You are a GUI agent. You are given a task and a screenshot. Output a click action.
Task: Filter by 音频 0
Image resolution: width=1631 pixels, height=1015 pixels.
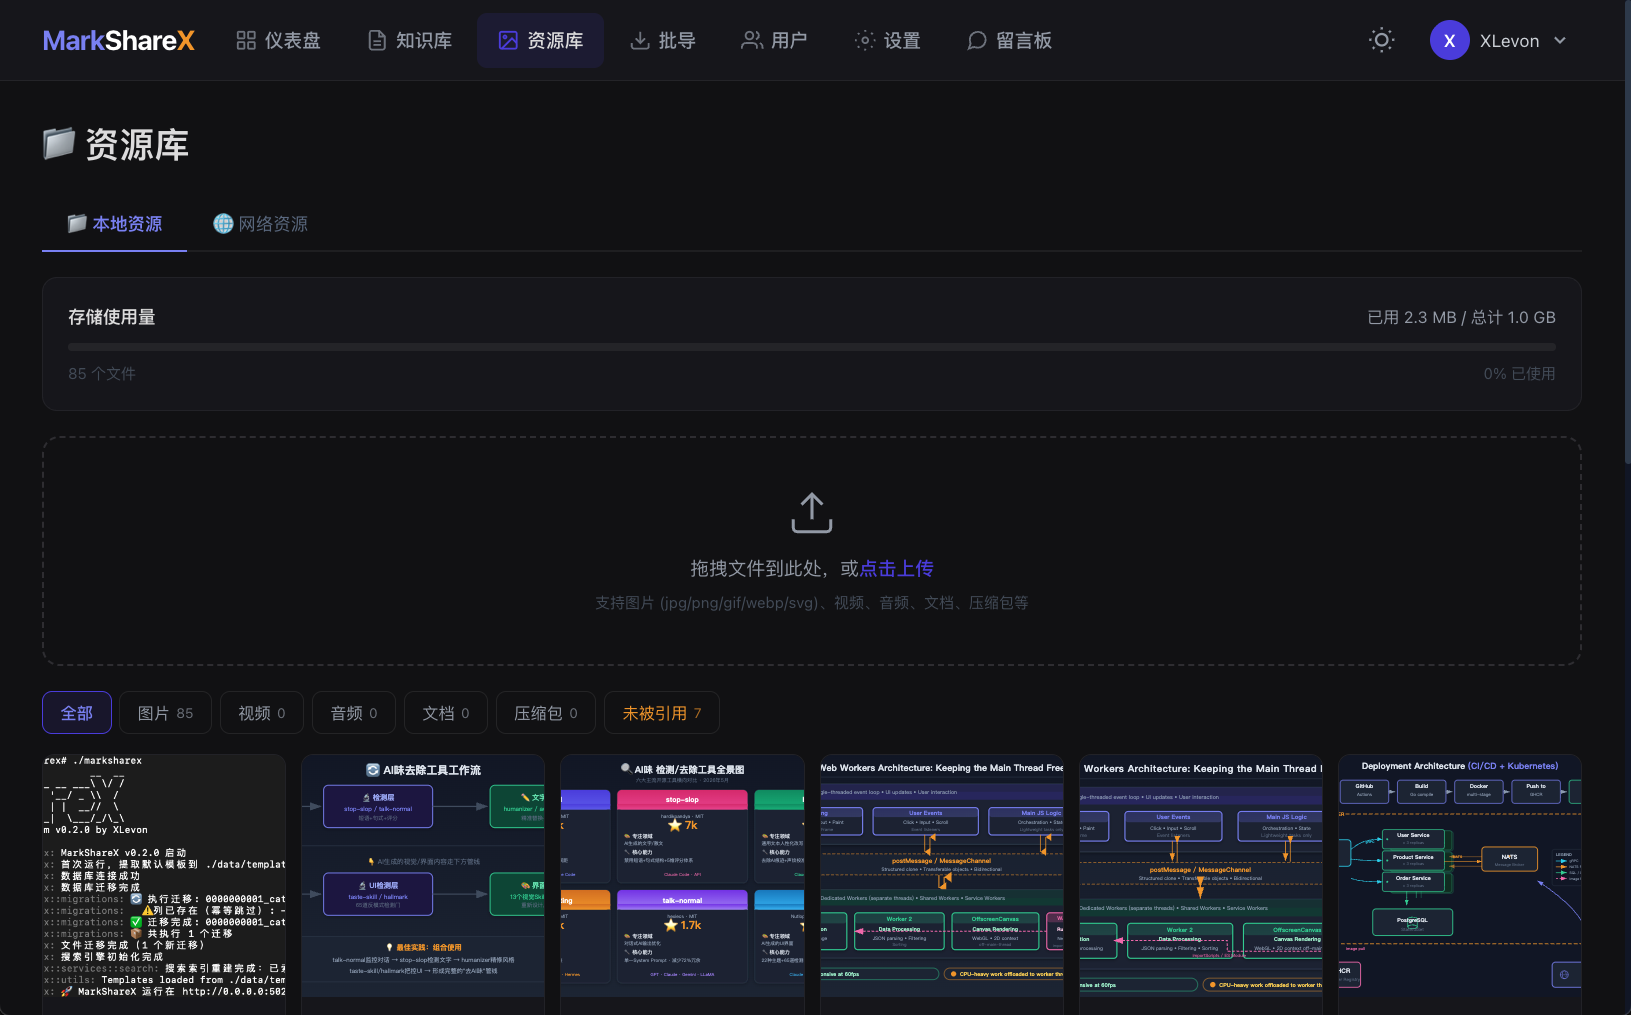[x=354, y=713]
